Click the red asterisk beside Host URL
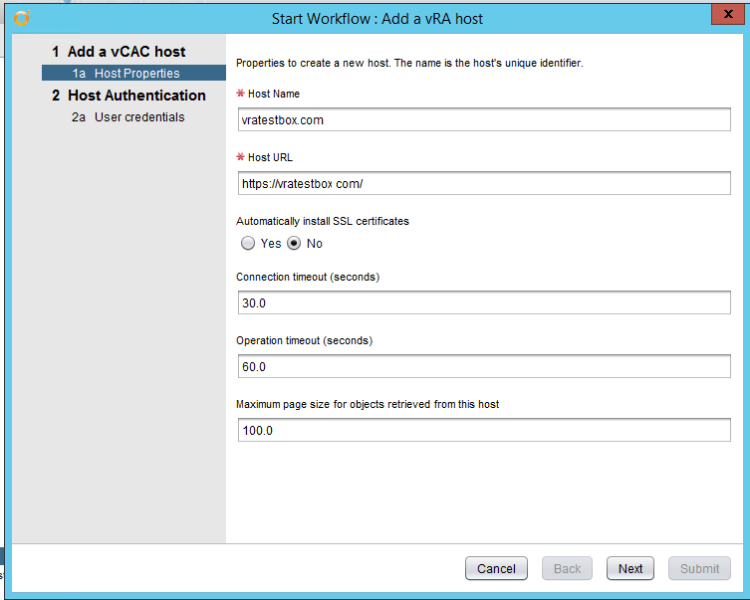This screenshot has height=600, width=750. click(x=240, y=158)
